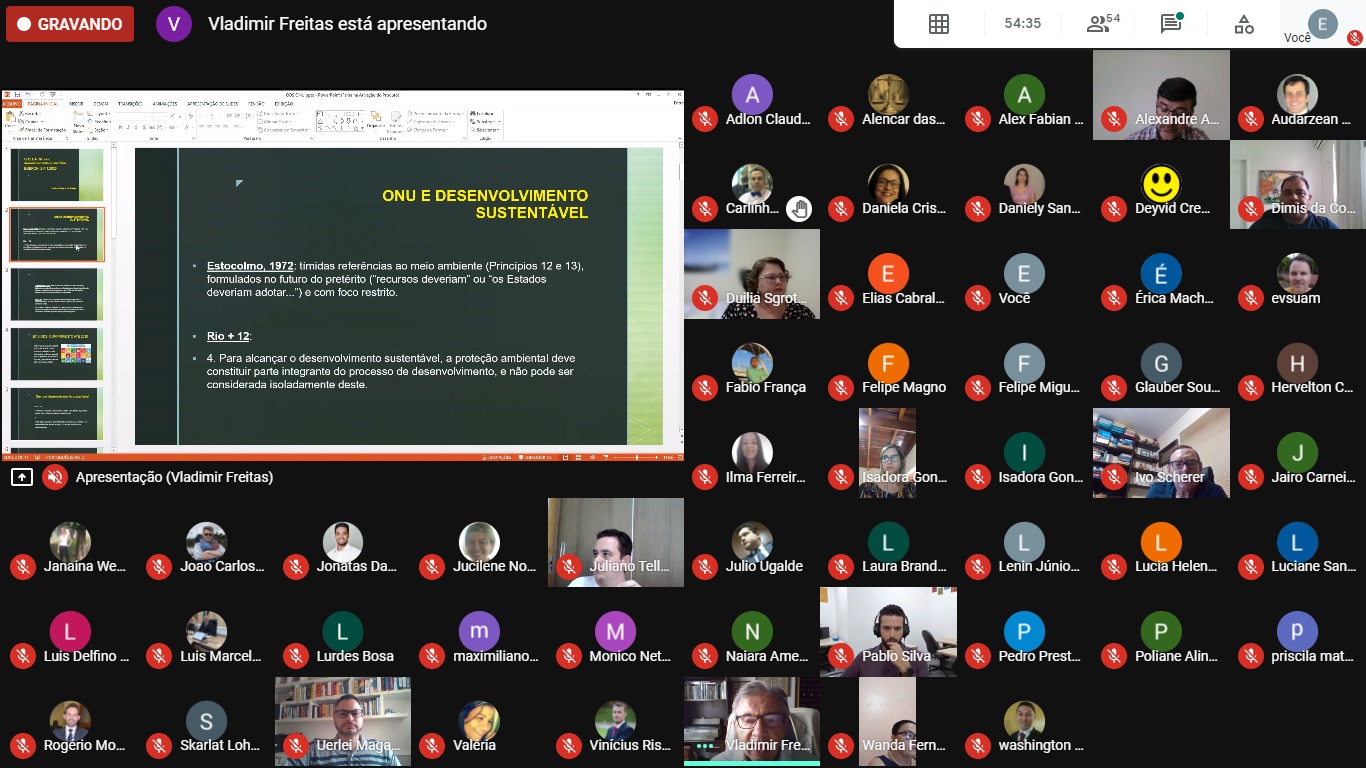
Task: Click Uerlei Maga's video tile with bookshelves
Action: click(x=342, y=720)
